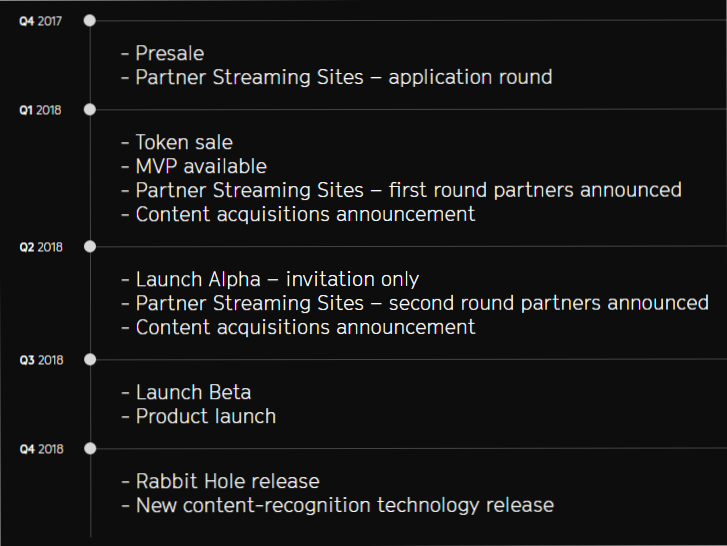Image resolution: width=727 pixels, height=546 pixels.
Task: Click the Presale roadmap item
Action: [163, 53]
